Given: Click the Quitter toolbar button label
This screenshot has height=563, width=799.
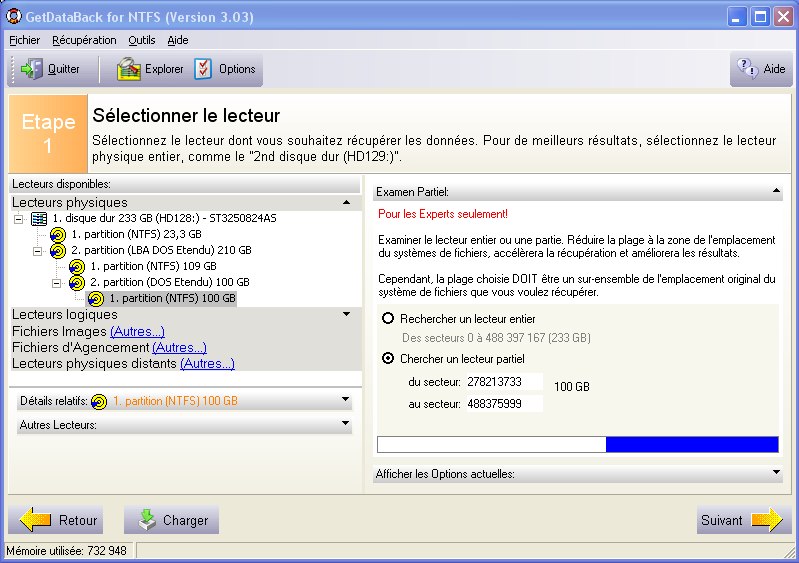Looking at the screenshot, I should (x=64, y=69).
